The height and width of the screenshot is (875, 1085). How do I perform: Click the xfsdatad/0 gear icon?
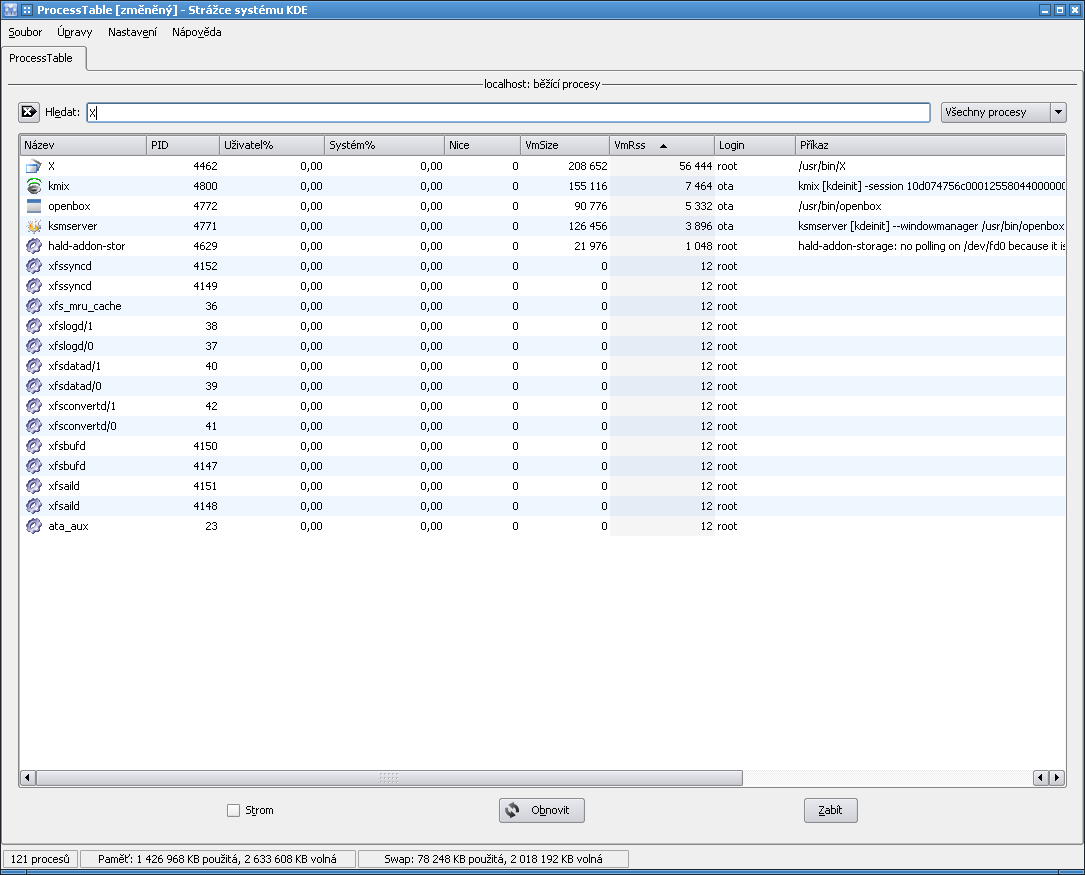pyautogui.click(x=33, y=387)
